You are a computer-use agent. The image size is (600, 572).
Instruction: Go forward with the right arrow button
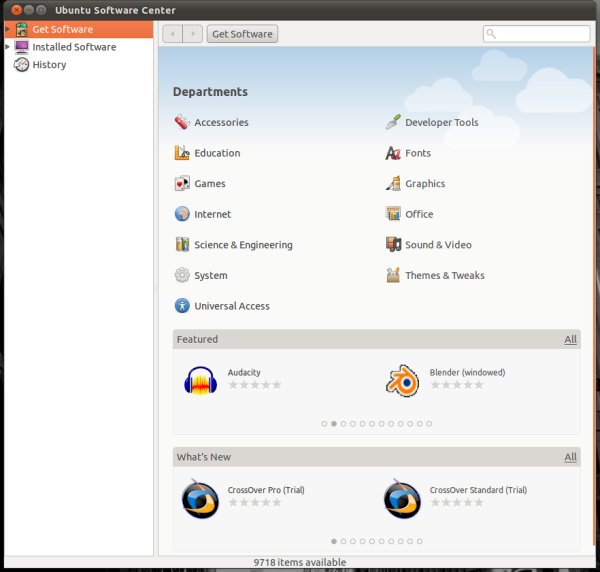pyautogui.click(x=193, y=34)
